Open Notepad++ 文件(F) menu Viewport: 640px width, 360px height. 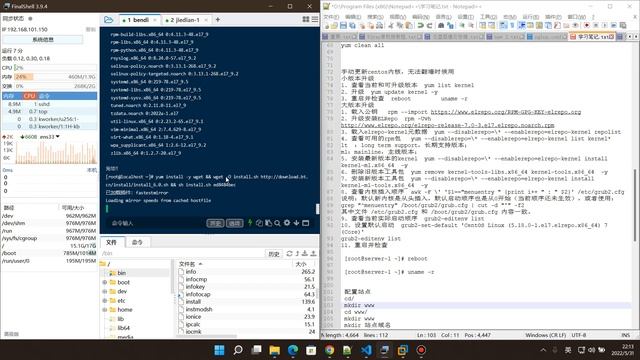point(331,17)
